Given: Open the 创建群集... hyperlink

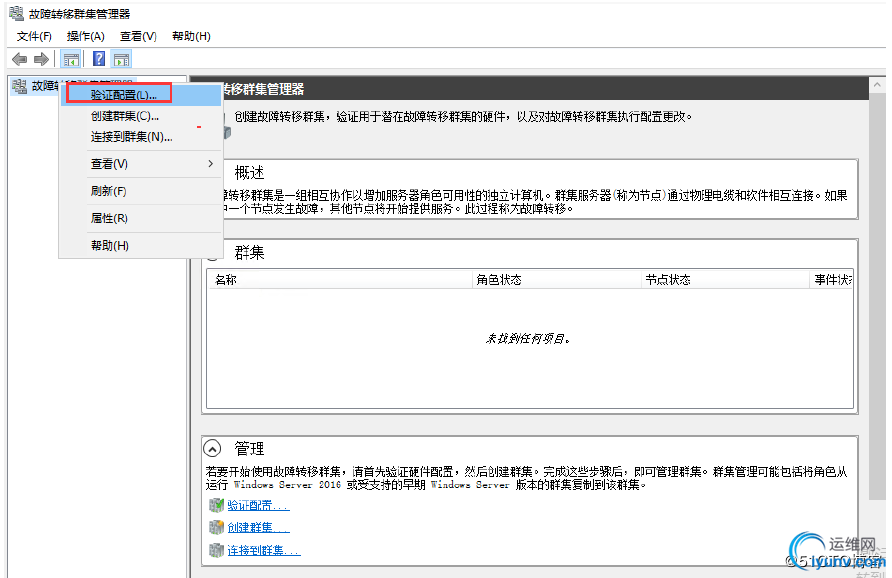Looking at the screenshot, I should click(258, 528).
